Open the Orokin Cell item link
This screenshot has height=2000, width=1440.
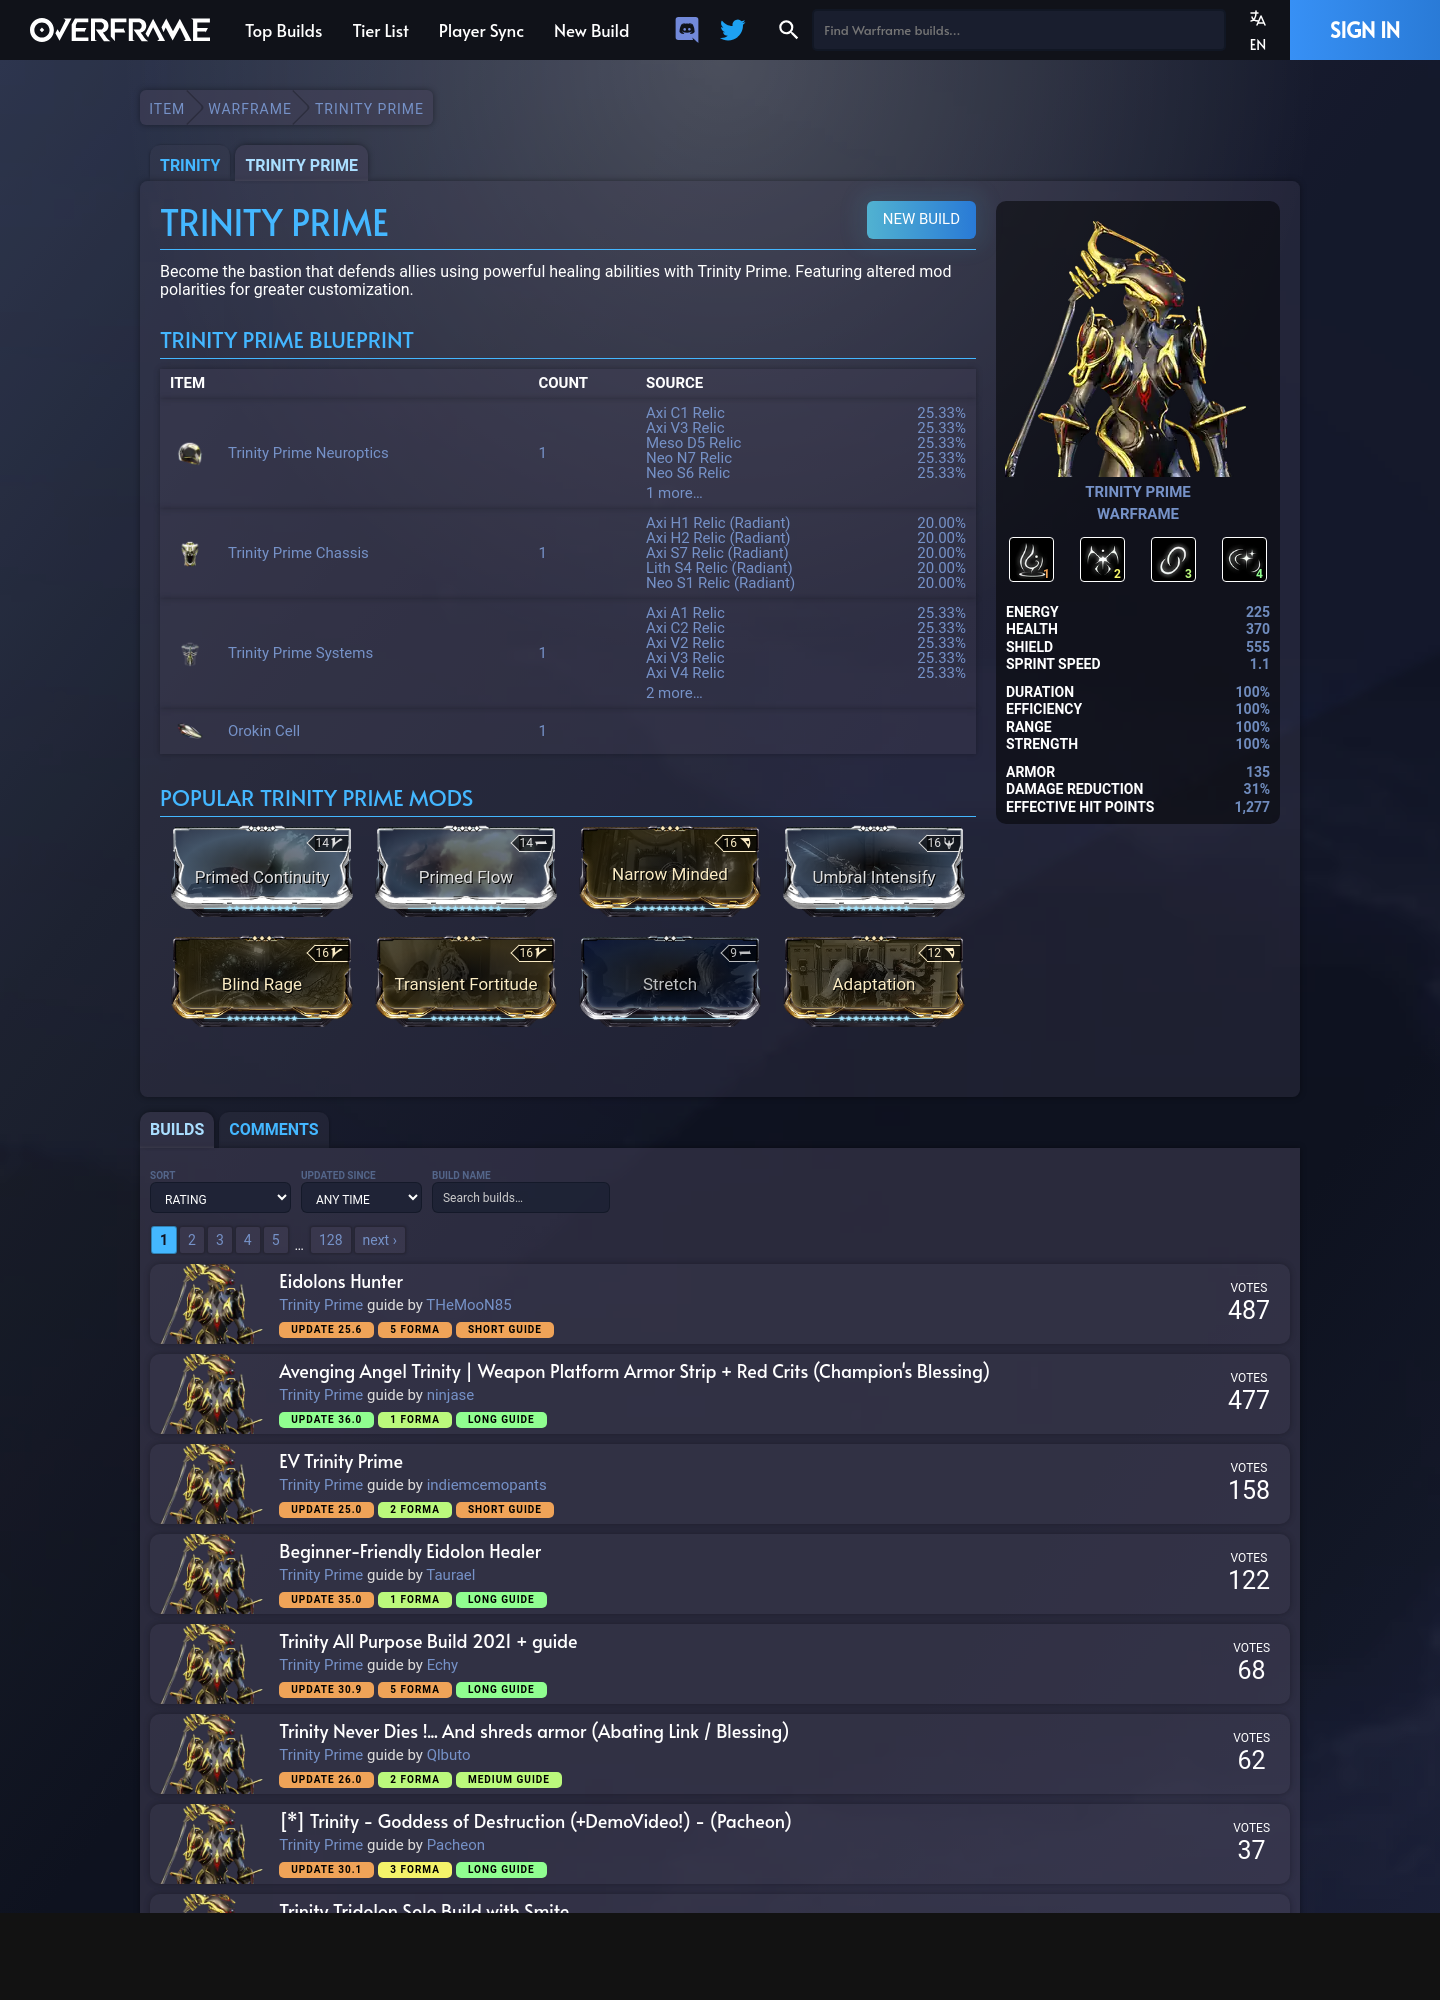tap(264, 731)
